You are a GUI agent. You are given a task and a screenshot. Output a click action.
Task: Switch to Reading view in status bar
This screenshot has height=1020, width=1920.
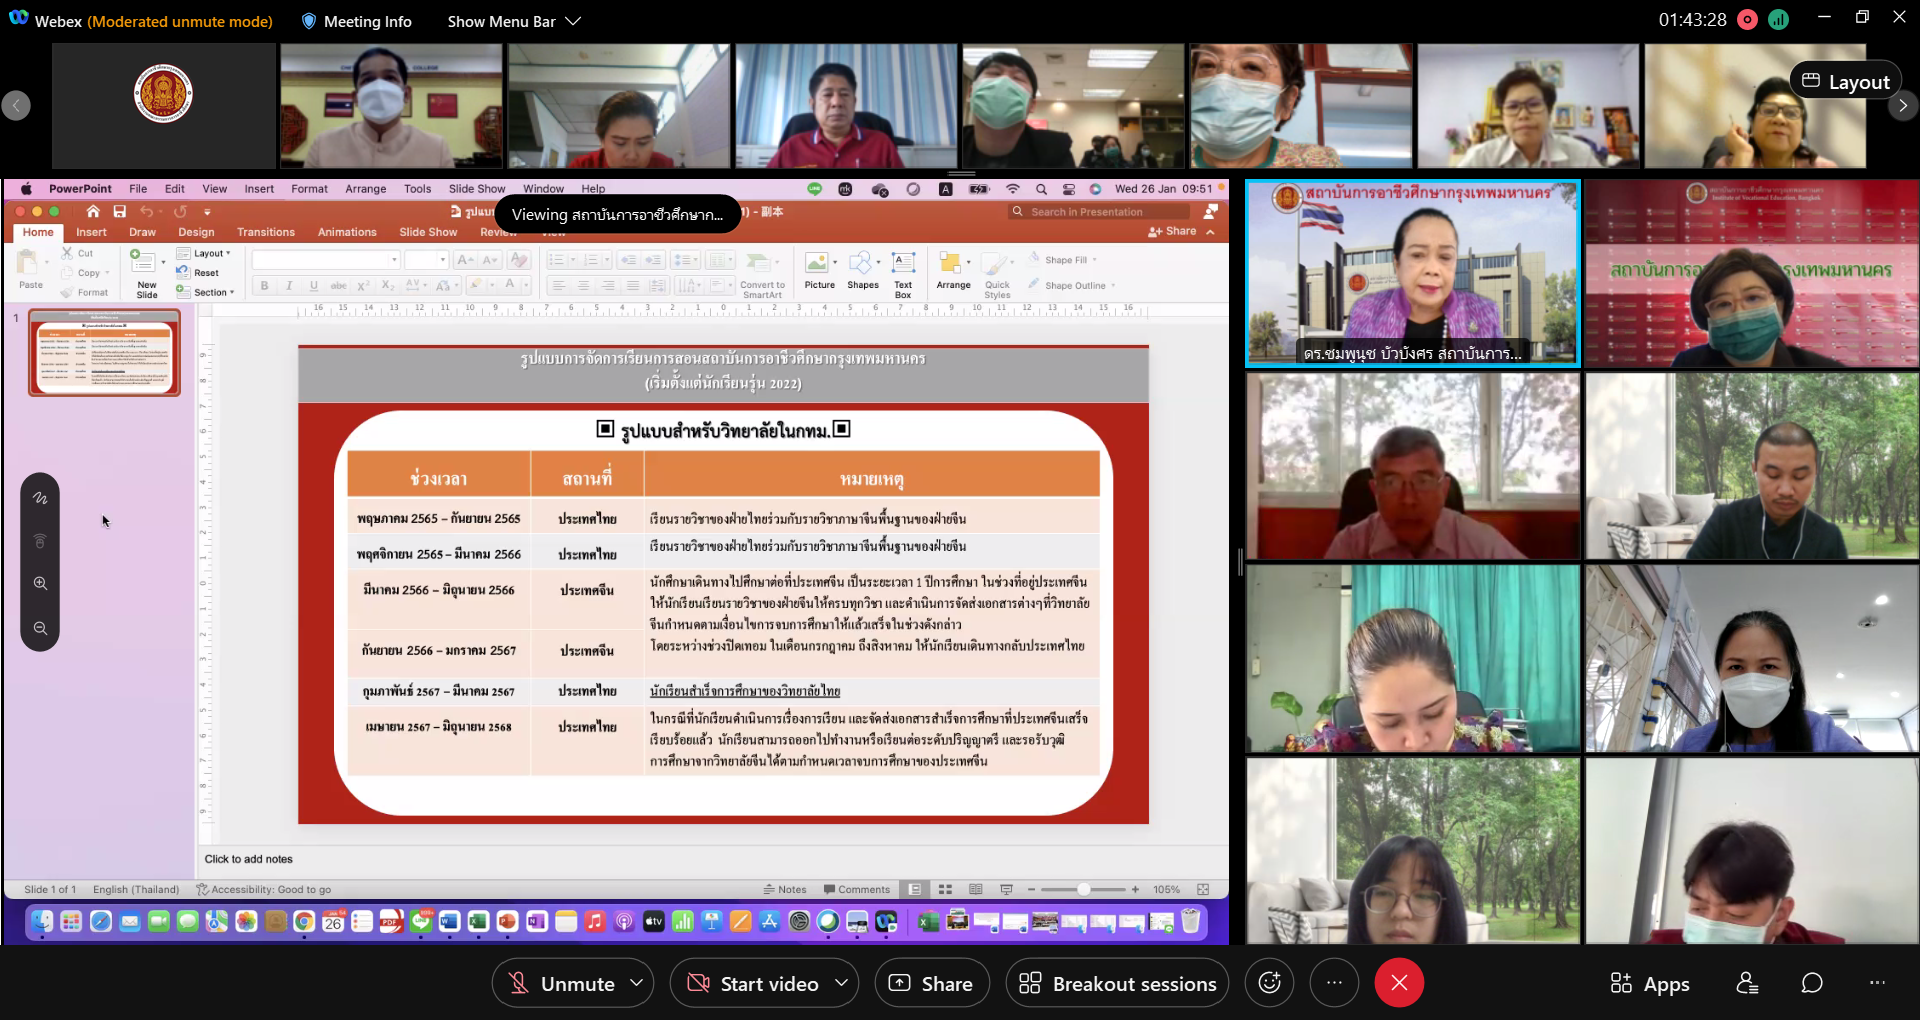pyautogui.click(x=976, y=889)
